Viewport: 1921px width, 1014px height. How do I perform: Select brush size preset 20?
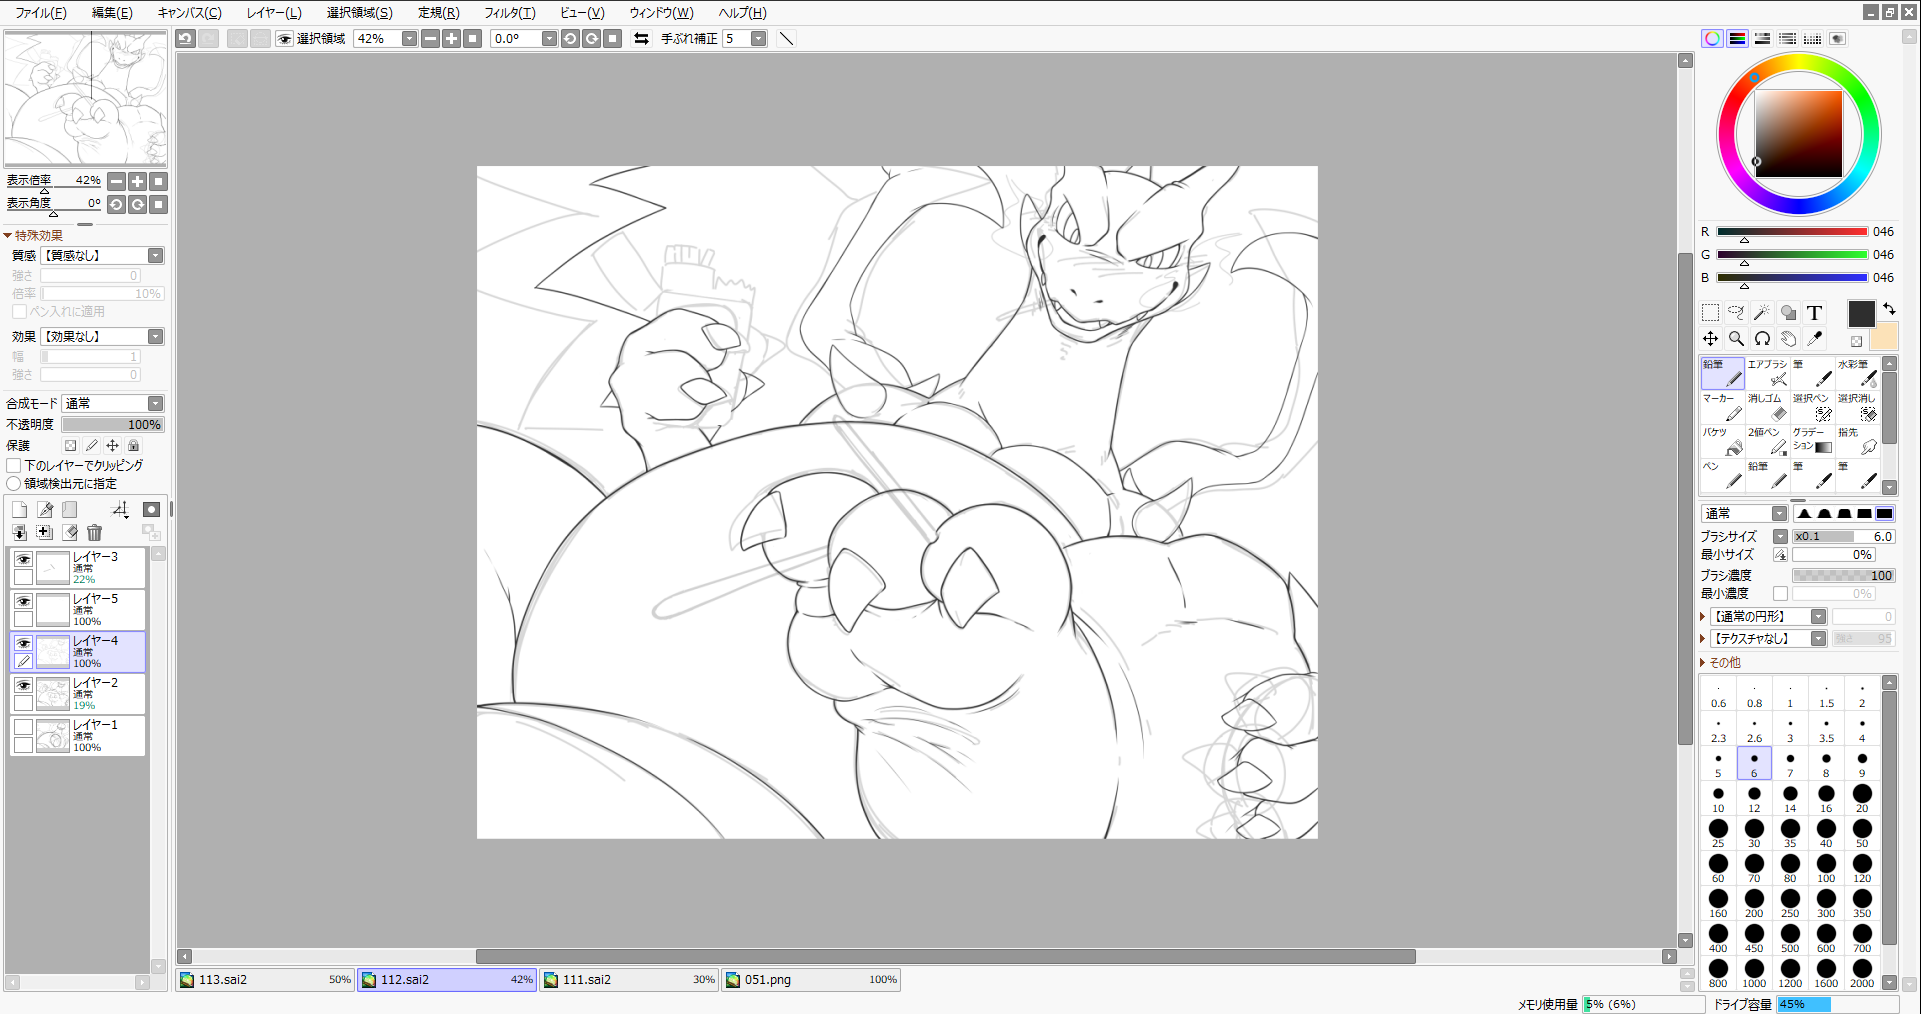click(x=1862, y=799)
